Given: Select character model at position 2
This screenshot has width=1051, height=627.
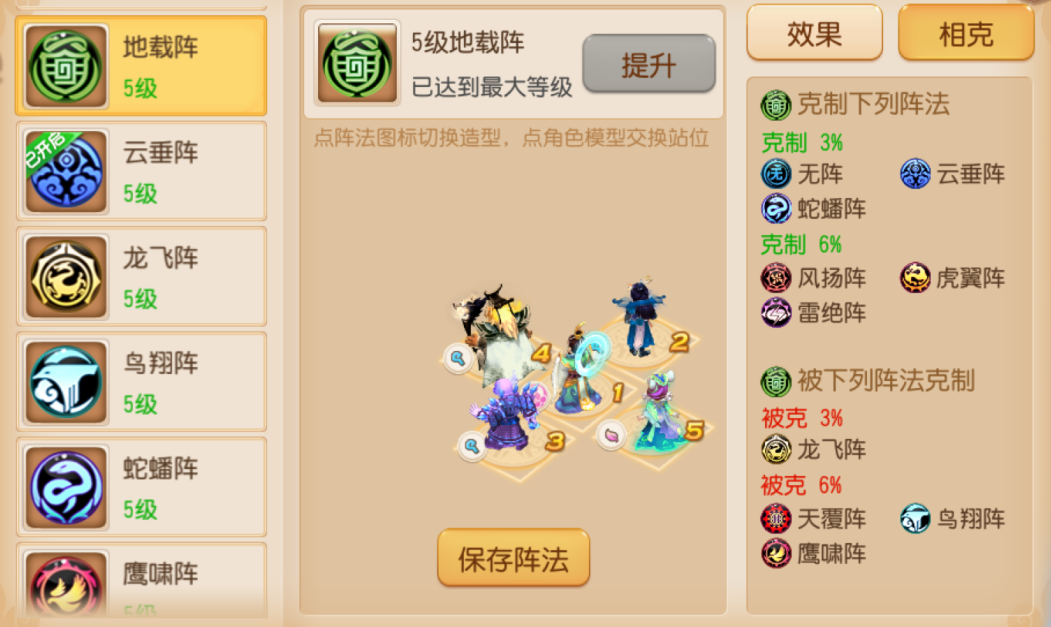Looking at the screenshot, I should pyautogui.click(x=640, y=317).
